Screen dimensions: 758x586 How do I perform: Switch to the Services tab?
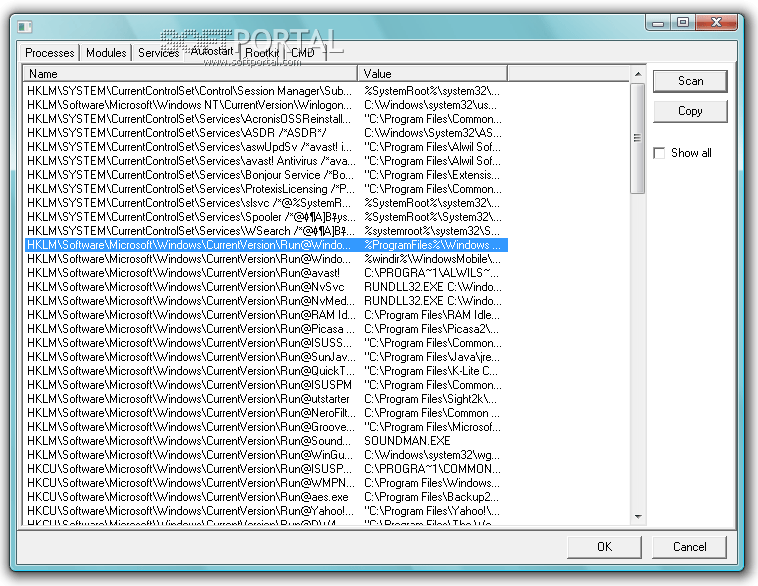click(159, 53)
